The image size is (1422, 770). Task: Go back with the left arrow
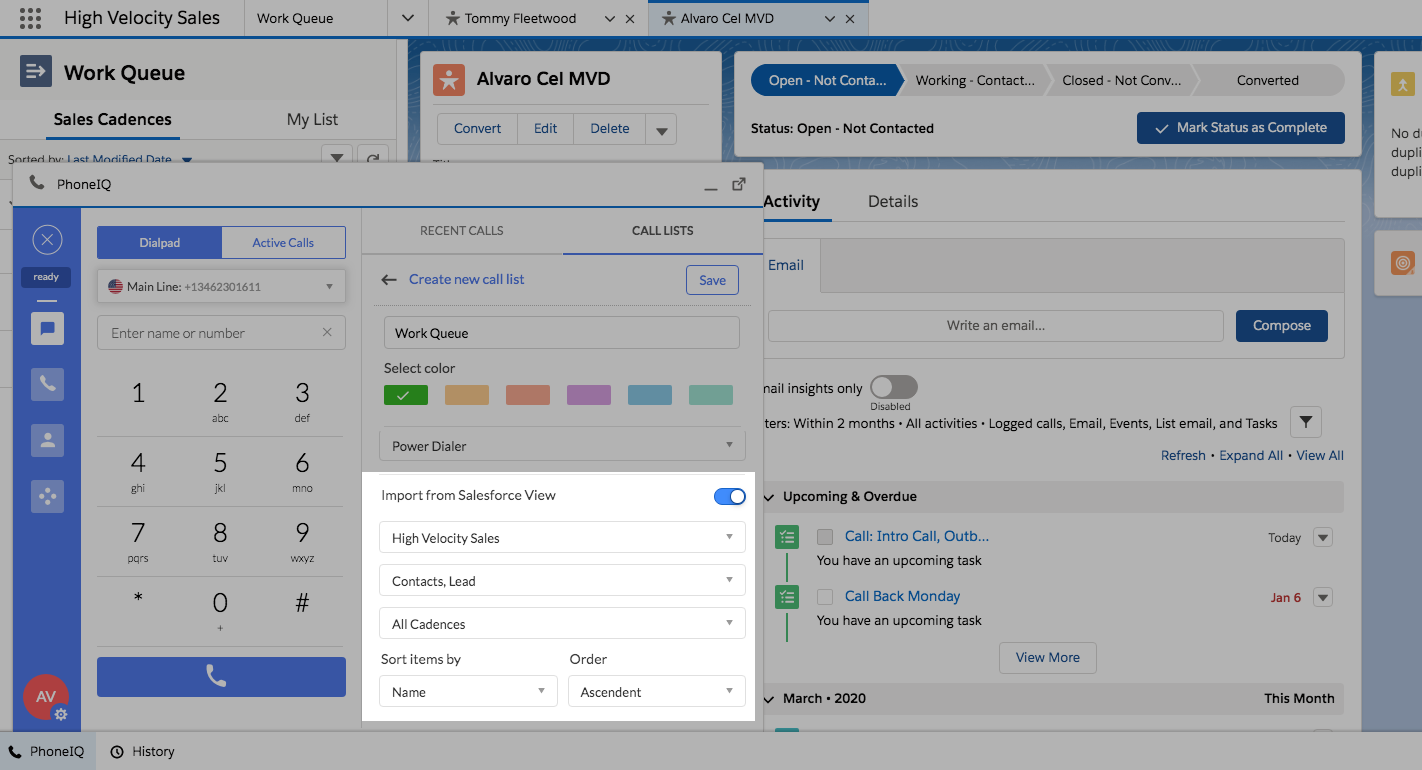(x=389, y=280)
